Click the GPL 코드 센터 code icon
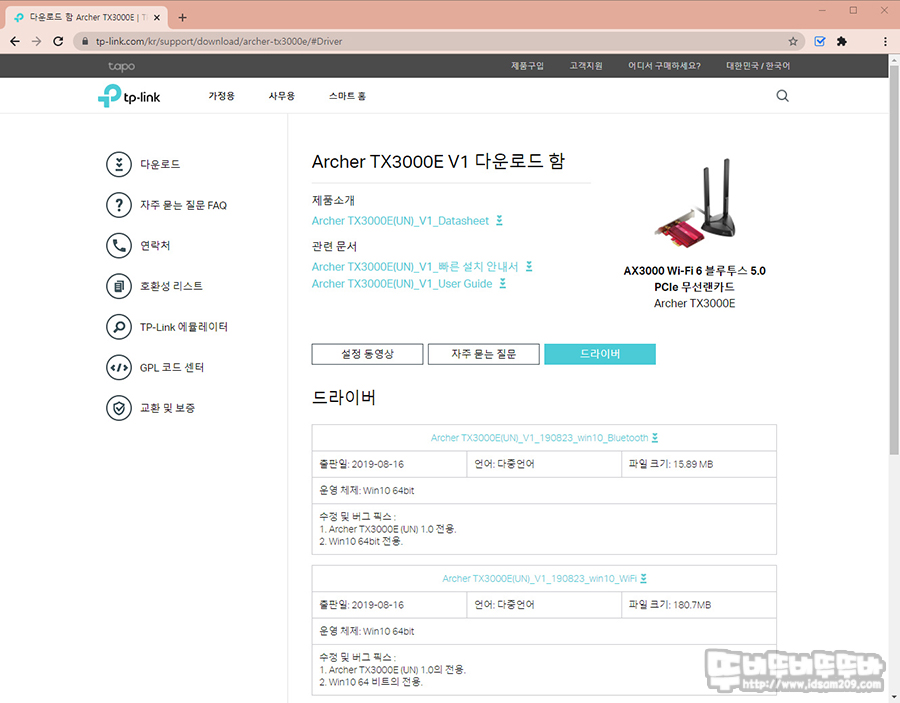Image resolution: width=900 pixels, height=703 pixels. click(x=119, y=367)
